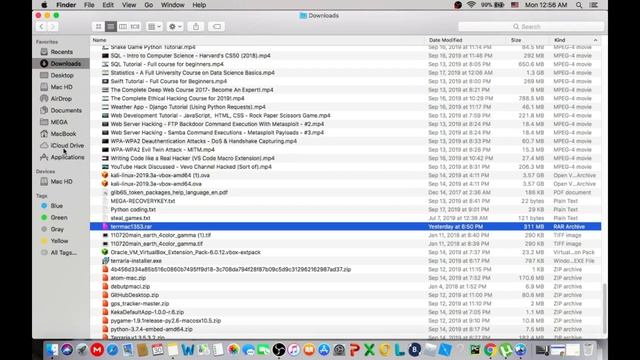Viewport: 640px width, 360px height.
Task: Open the MEGA folder in sidebar
Action: pos(58,122)
